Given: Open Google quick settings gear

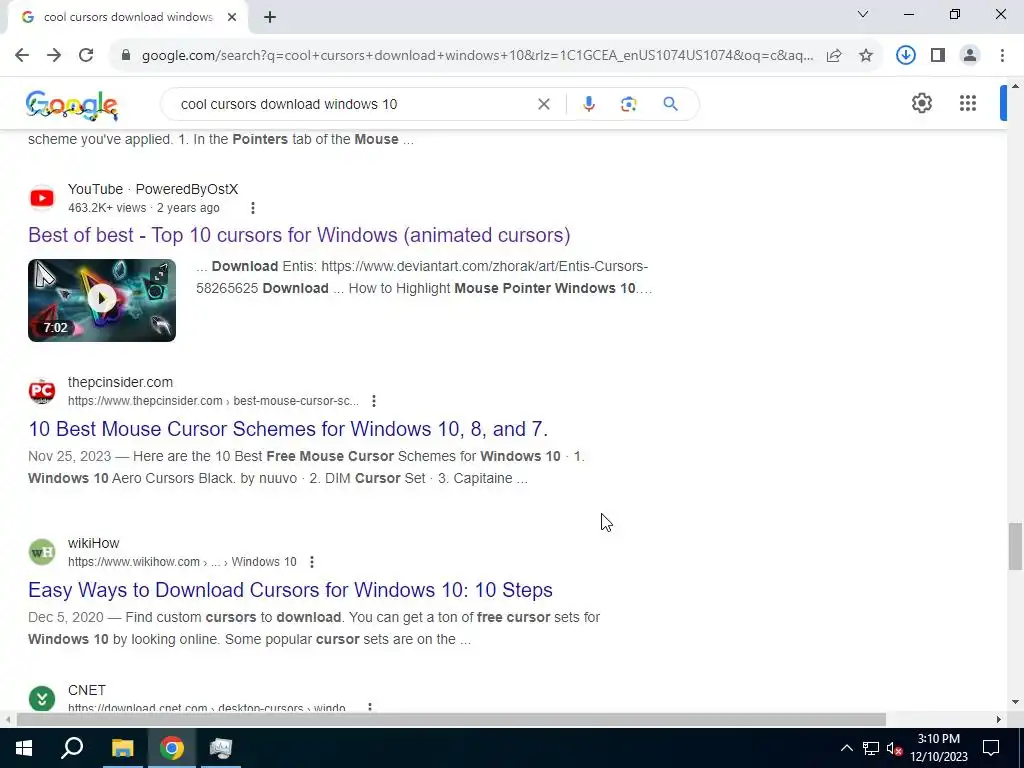Looking at the screenshot, I should 921,103.
